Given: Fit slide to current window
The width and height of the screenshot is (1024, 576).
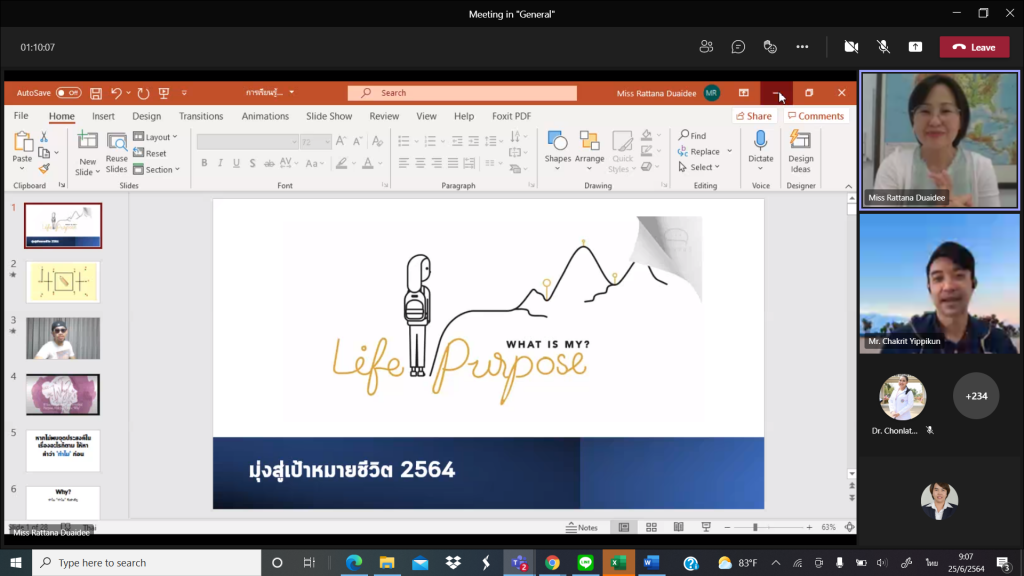Looking at the screenshot, I should click(850, 527).
